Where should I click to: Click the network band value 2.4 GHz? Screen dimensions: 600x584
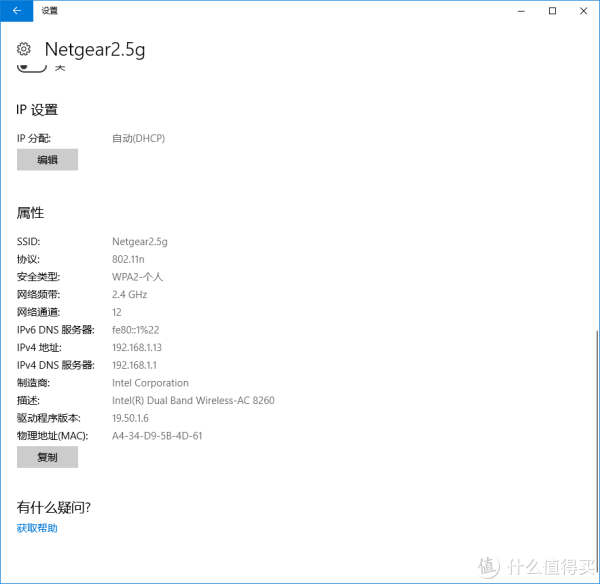click(x=129, y=295)
